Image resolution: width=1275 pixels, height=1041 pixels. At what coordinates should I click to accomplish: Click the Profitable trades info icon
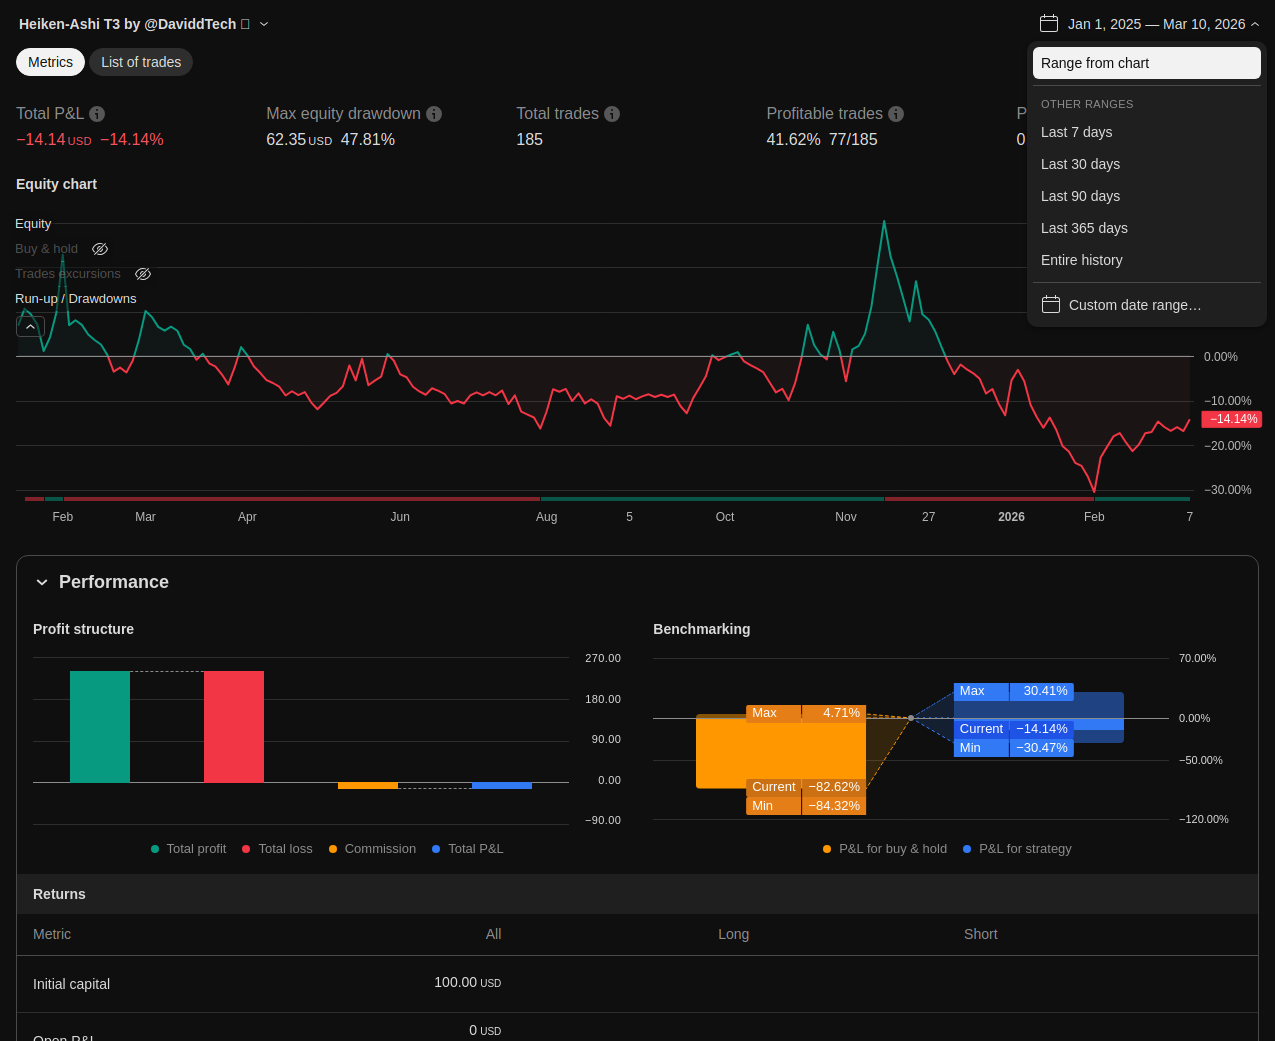tap(896, 114)
